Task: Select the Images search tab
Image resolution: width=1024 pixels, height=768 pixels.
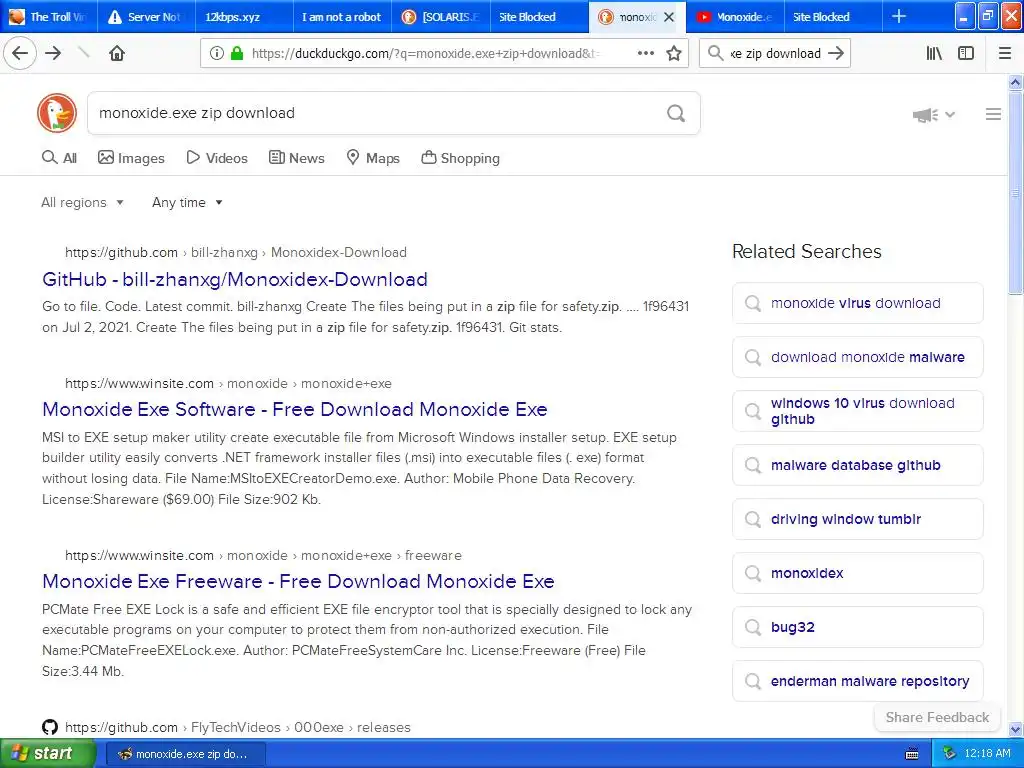Action: click(131, 158)
